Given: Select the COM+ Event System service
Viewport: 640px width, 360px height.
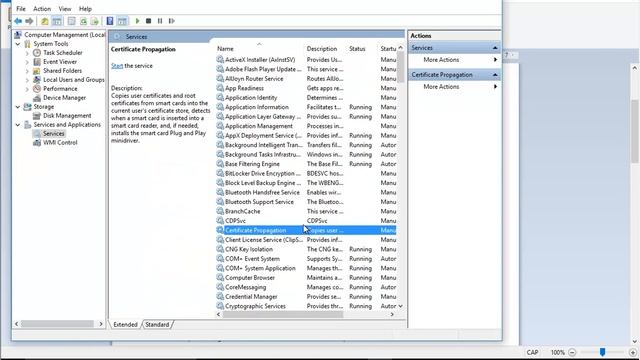Looking at the screenshot, I should [306, 259].
